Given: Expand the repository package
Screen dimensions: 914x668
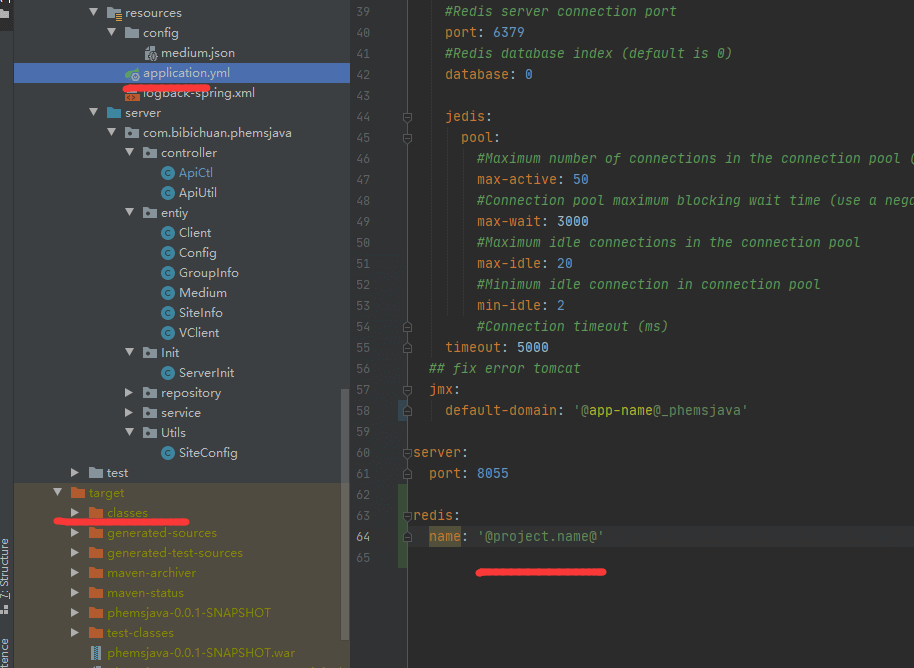Looking at the screenshot, I should tap(130, 393).
